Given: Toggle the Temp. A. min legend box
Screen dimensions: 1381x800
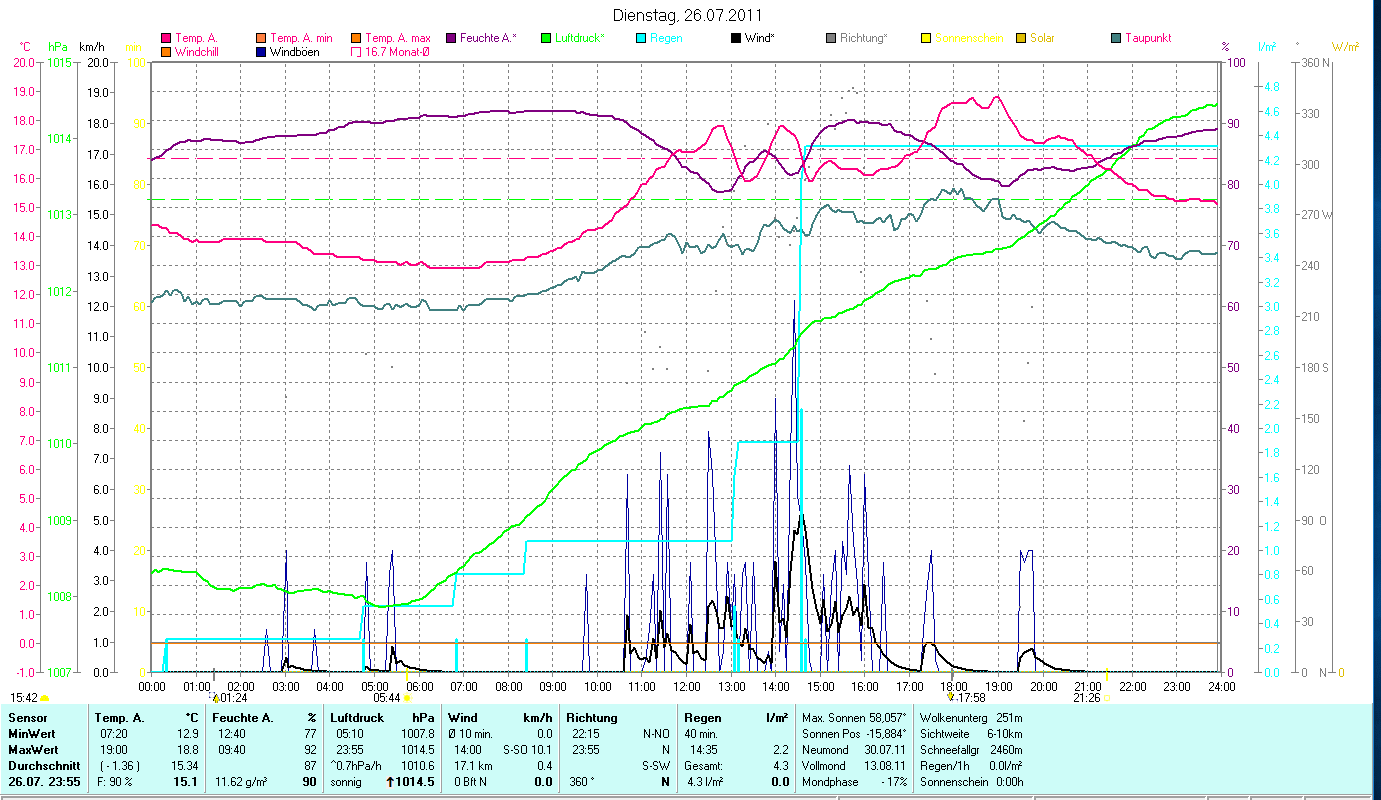Looking at the screenshot, I should click(x=261, y=38).
